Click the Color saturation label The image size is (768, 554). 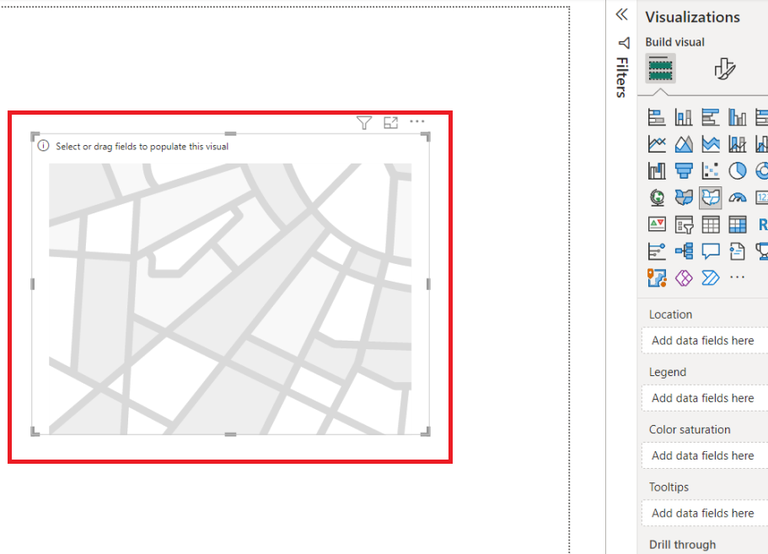click(690, 430)
